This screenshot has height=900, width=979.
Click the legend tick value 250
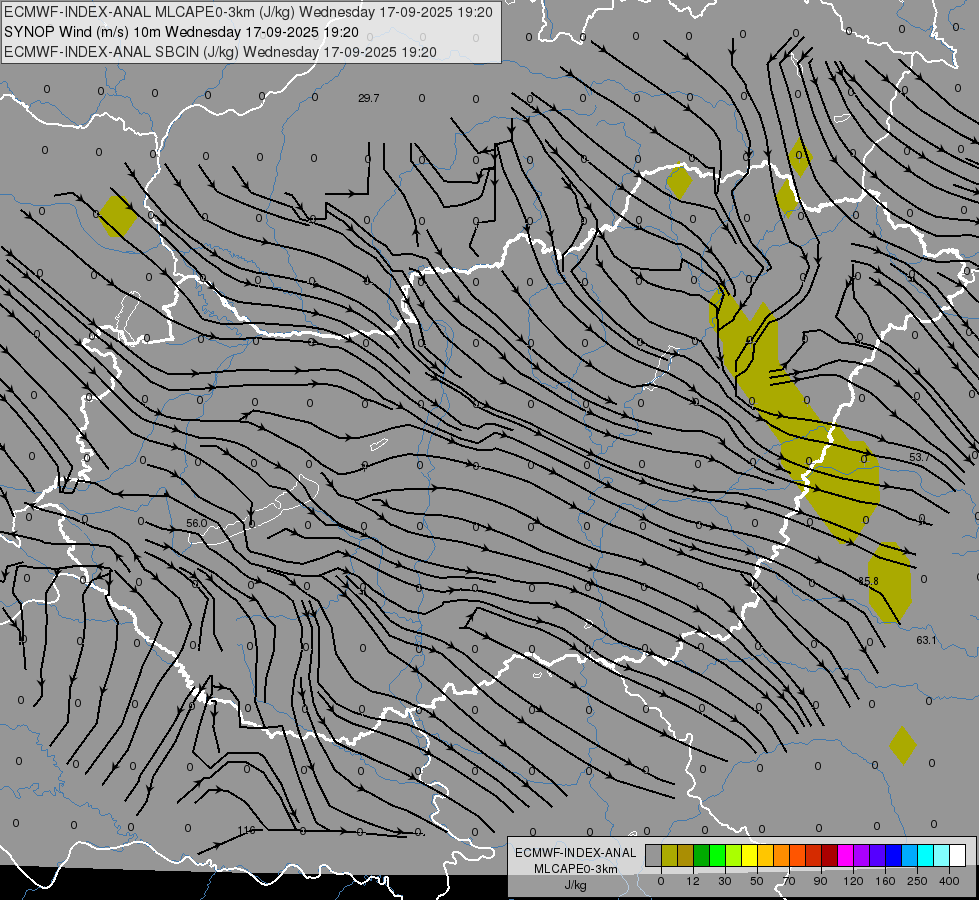(x=917, y=881)
